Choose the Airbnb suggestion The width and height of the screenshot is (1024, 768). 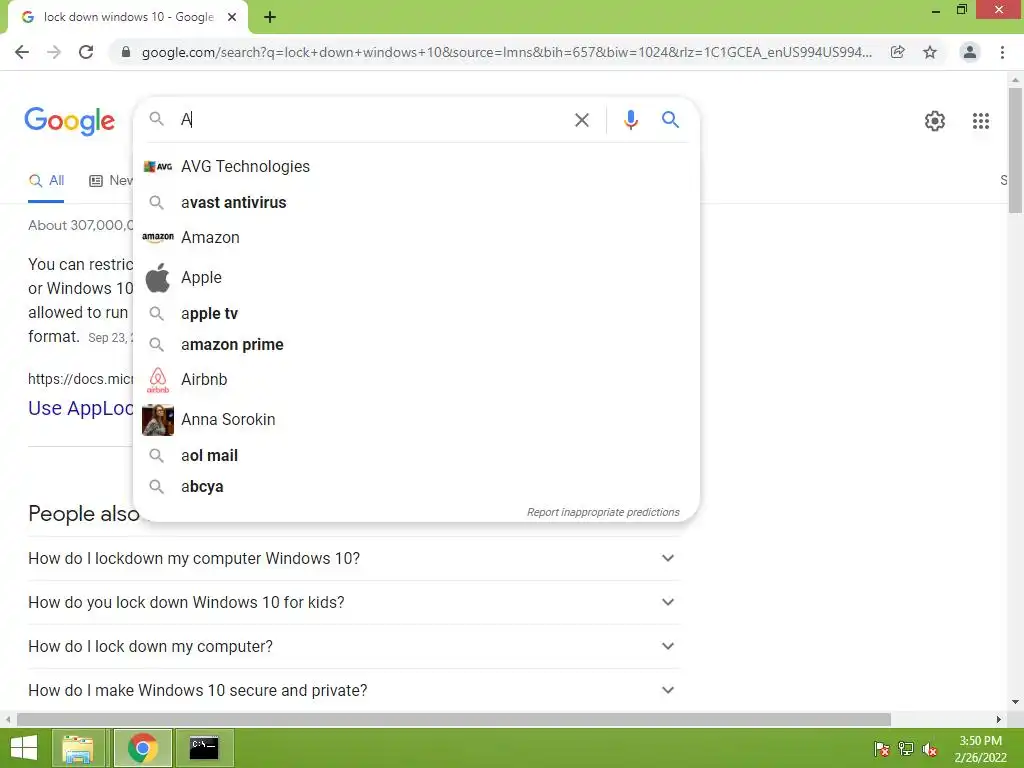point(416,379)
